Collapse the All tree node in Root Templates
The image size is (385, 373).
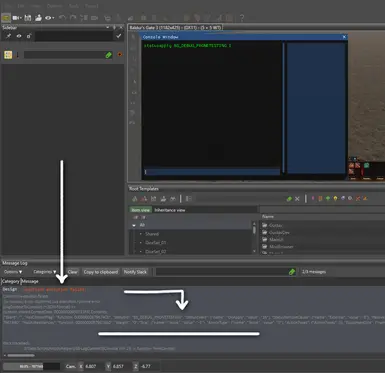134,225
